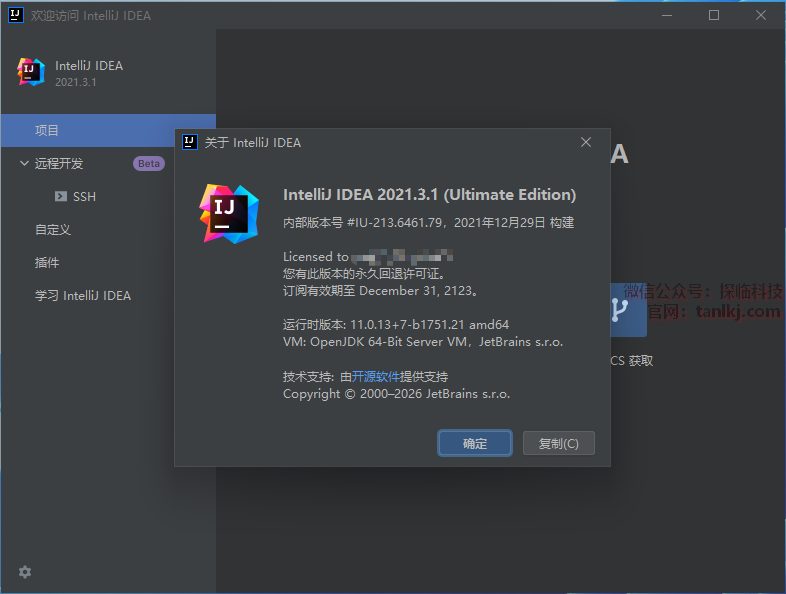This screenshot has width=786, height=594.
Task: Click the SSH terminal icon
Action: click(x=61, y=196)
